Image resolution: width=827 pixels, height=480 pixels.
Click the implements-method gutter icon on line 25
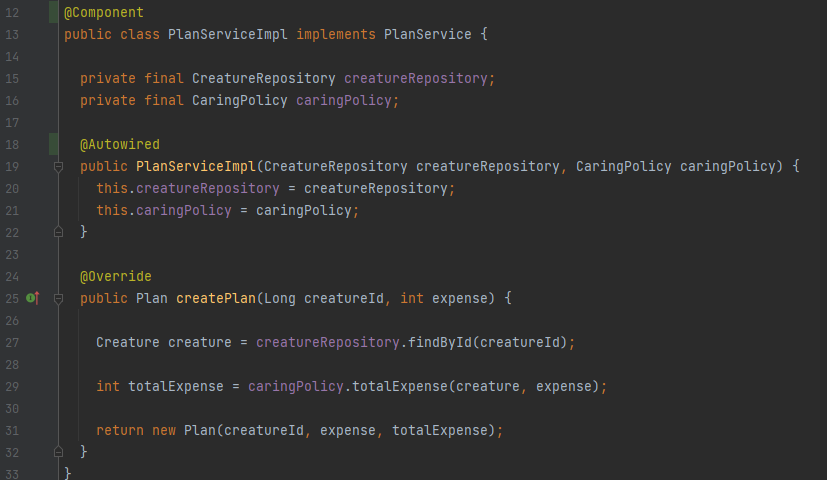[33, 299]
